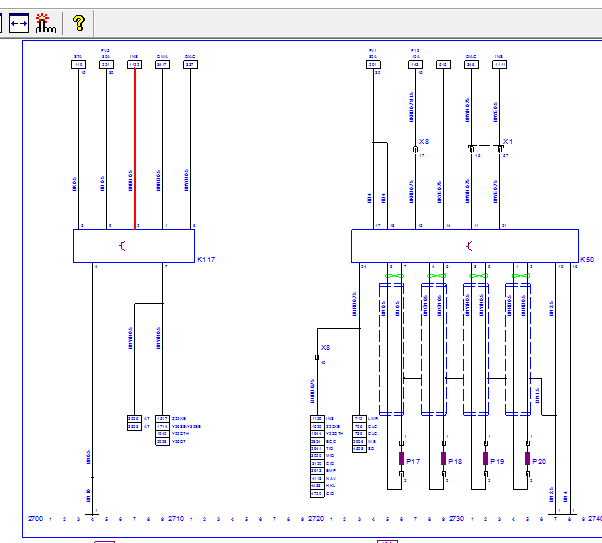
Task: Click the pointing hand with red sparkle icon
Action: [x=45, y=23]
